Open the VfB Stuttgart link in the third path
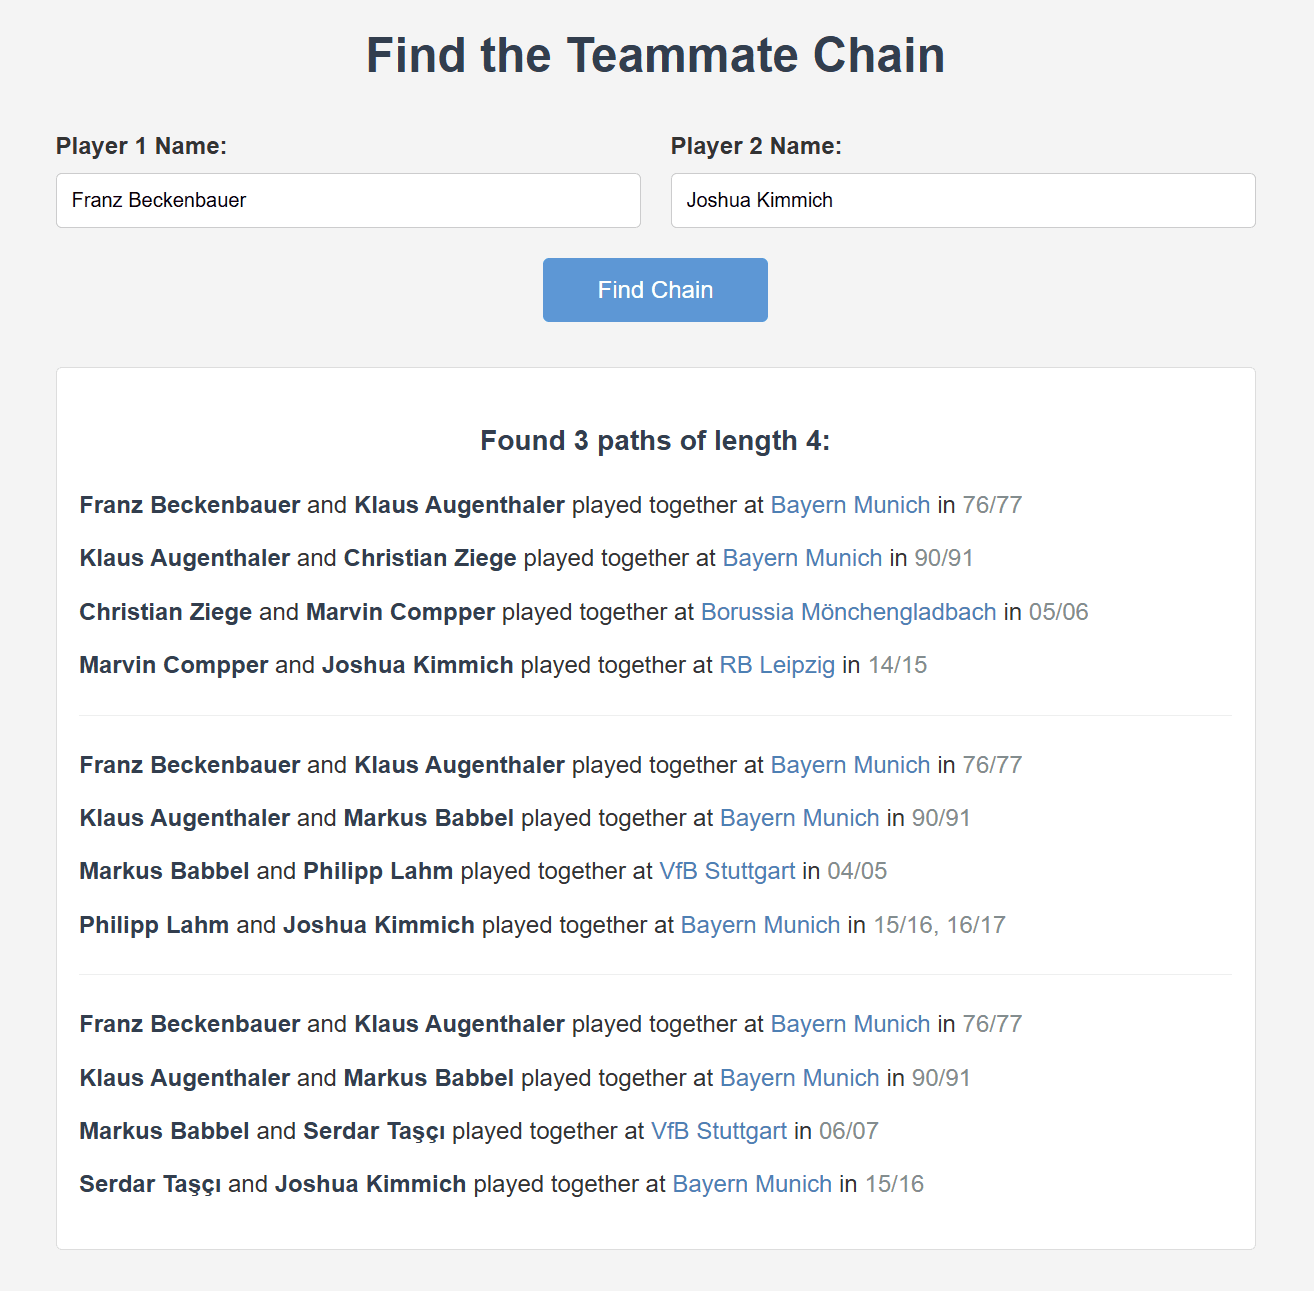The image size is (1314, 1291). coord(718,1131)
